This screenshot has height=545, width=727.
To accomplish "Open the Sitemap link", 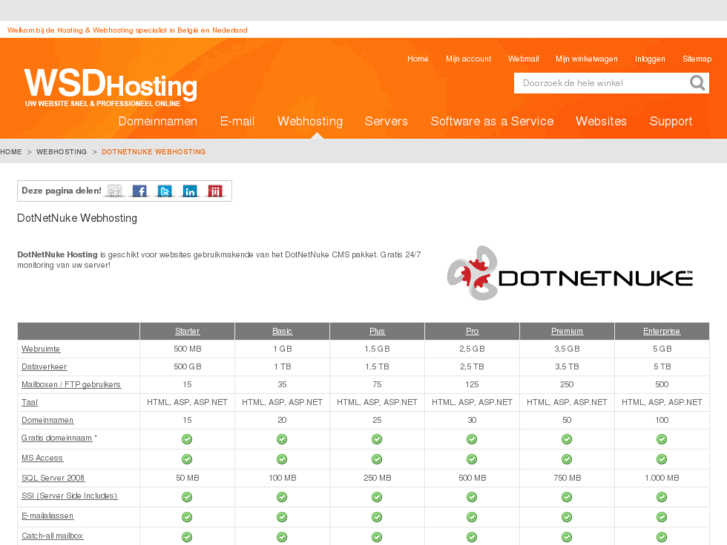I will click(x=697, y=59).
